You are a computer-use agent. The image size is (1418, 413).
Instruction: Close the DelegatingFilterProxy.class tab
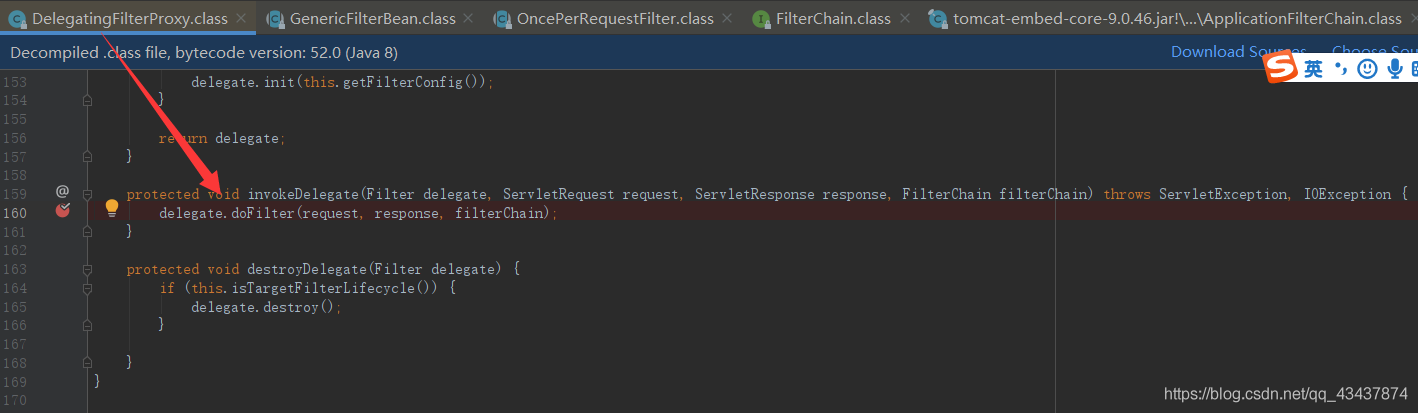(x=240, y=18)
